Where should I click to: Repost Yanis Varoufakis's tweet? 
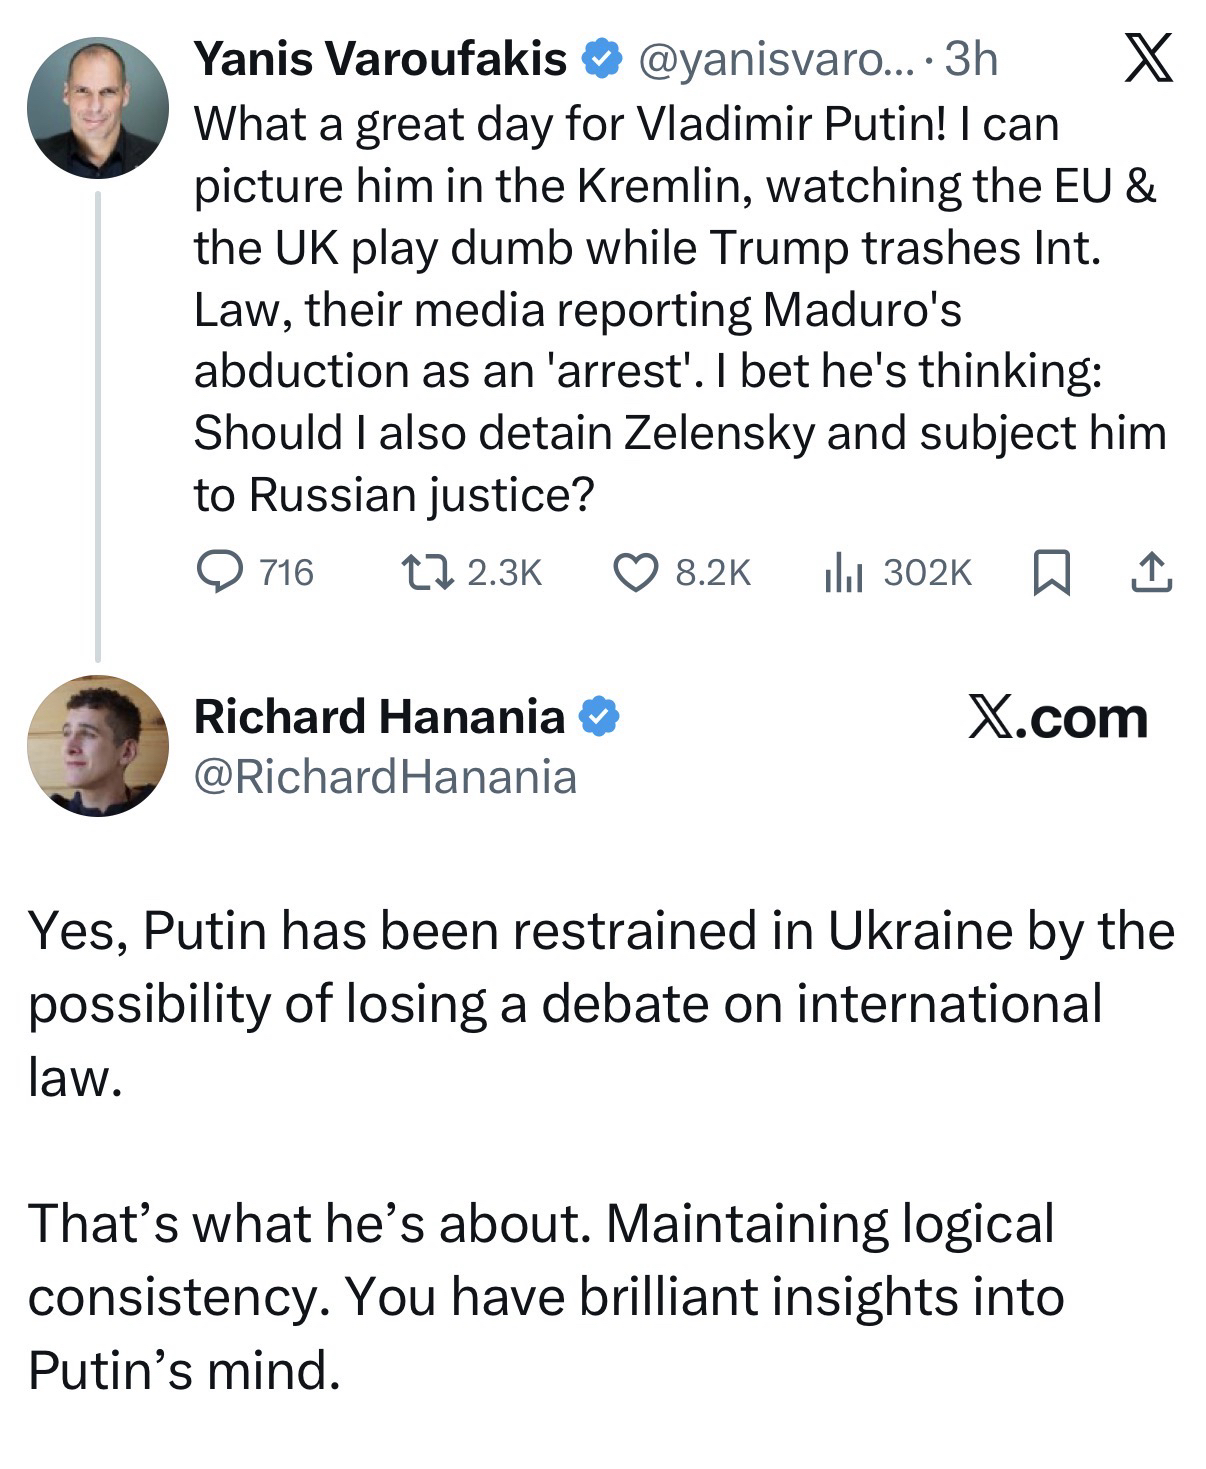(x=427, y=573)
